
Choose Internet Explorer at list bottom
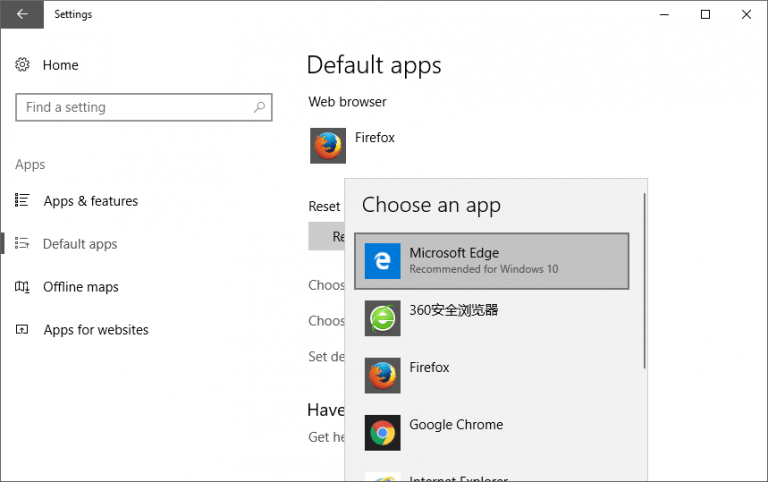(458, 476)
